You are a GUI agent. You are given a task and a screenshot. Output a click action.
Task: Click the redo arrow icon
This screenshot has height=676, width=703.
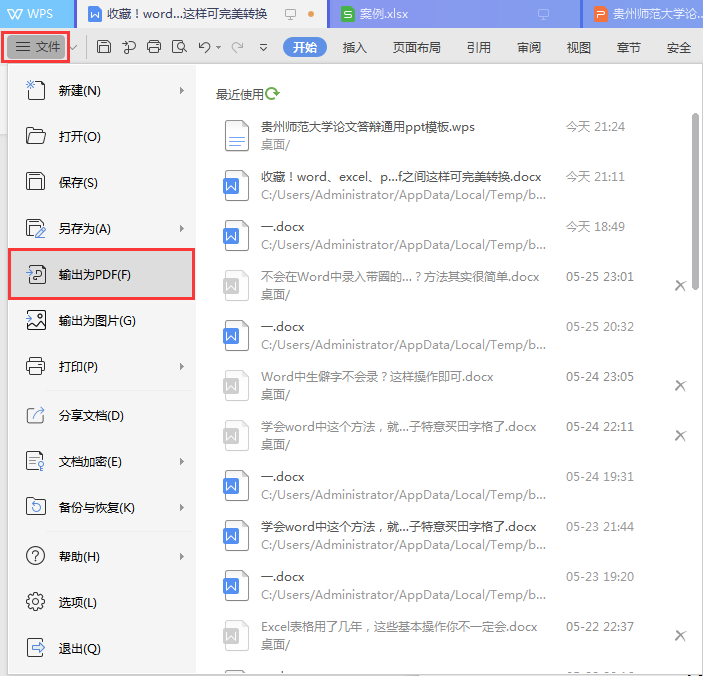[x=237, y=47]
